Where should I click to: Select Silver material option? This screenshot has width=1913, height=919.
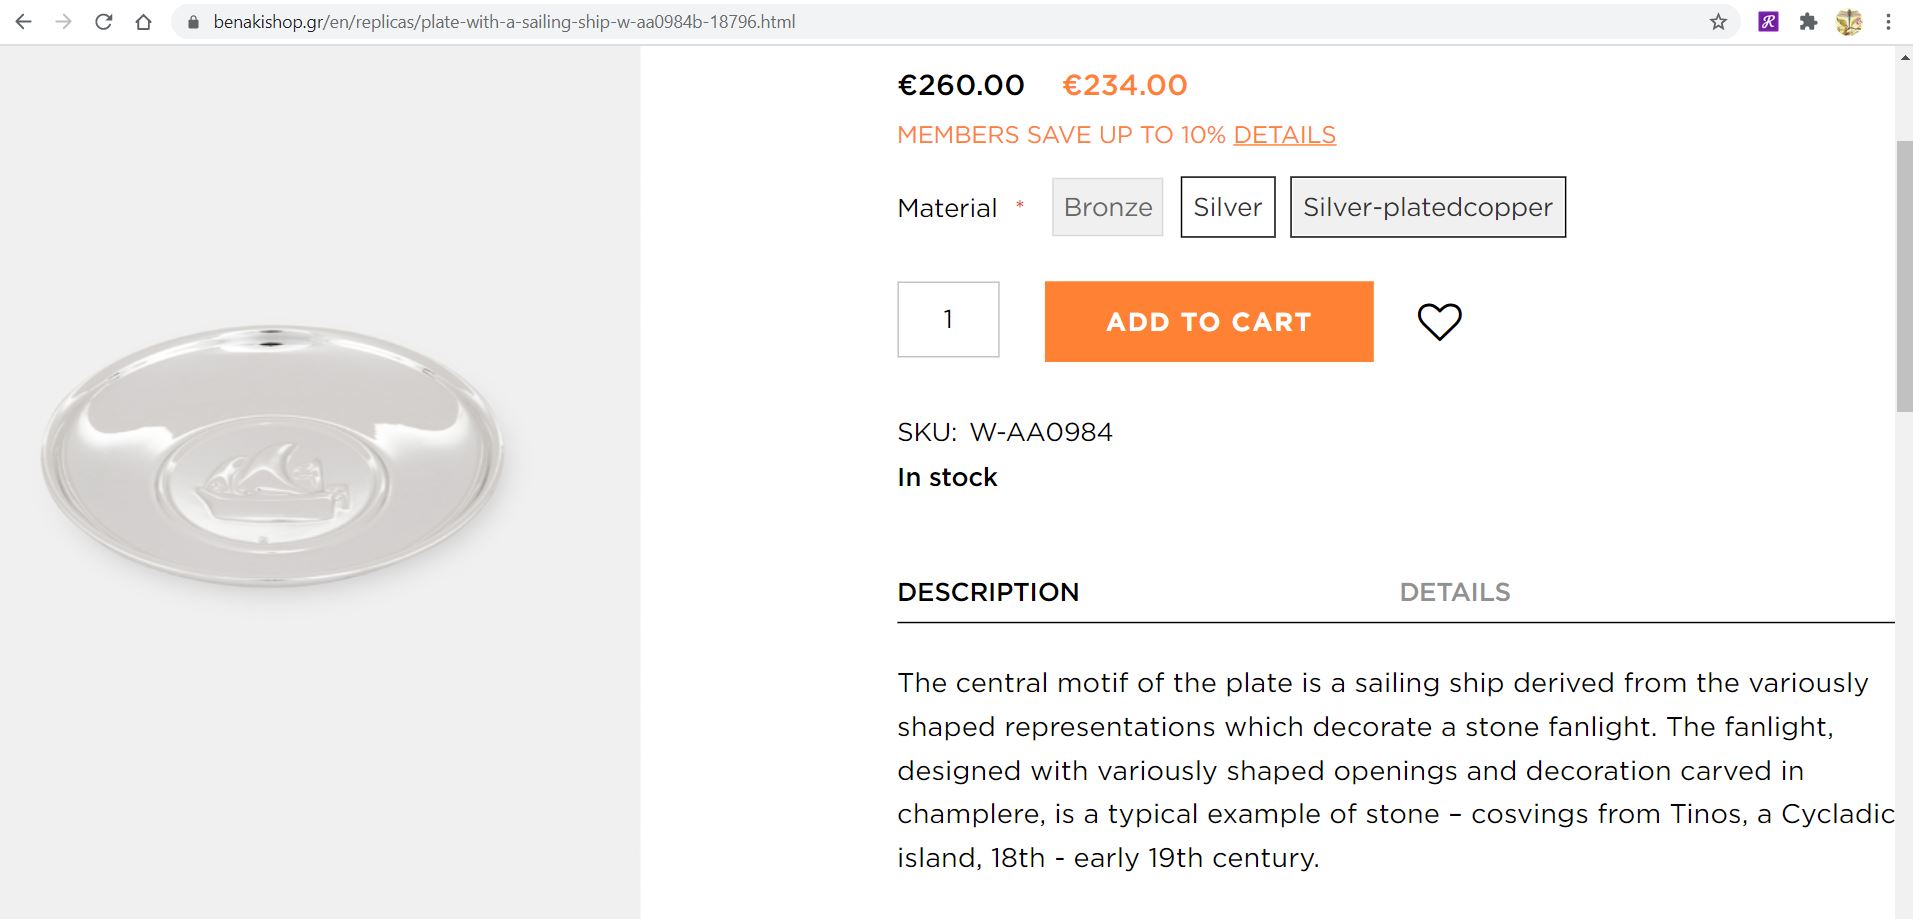point(1227,207)
